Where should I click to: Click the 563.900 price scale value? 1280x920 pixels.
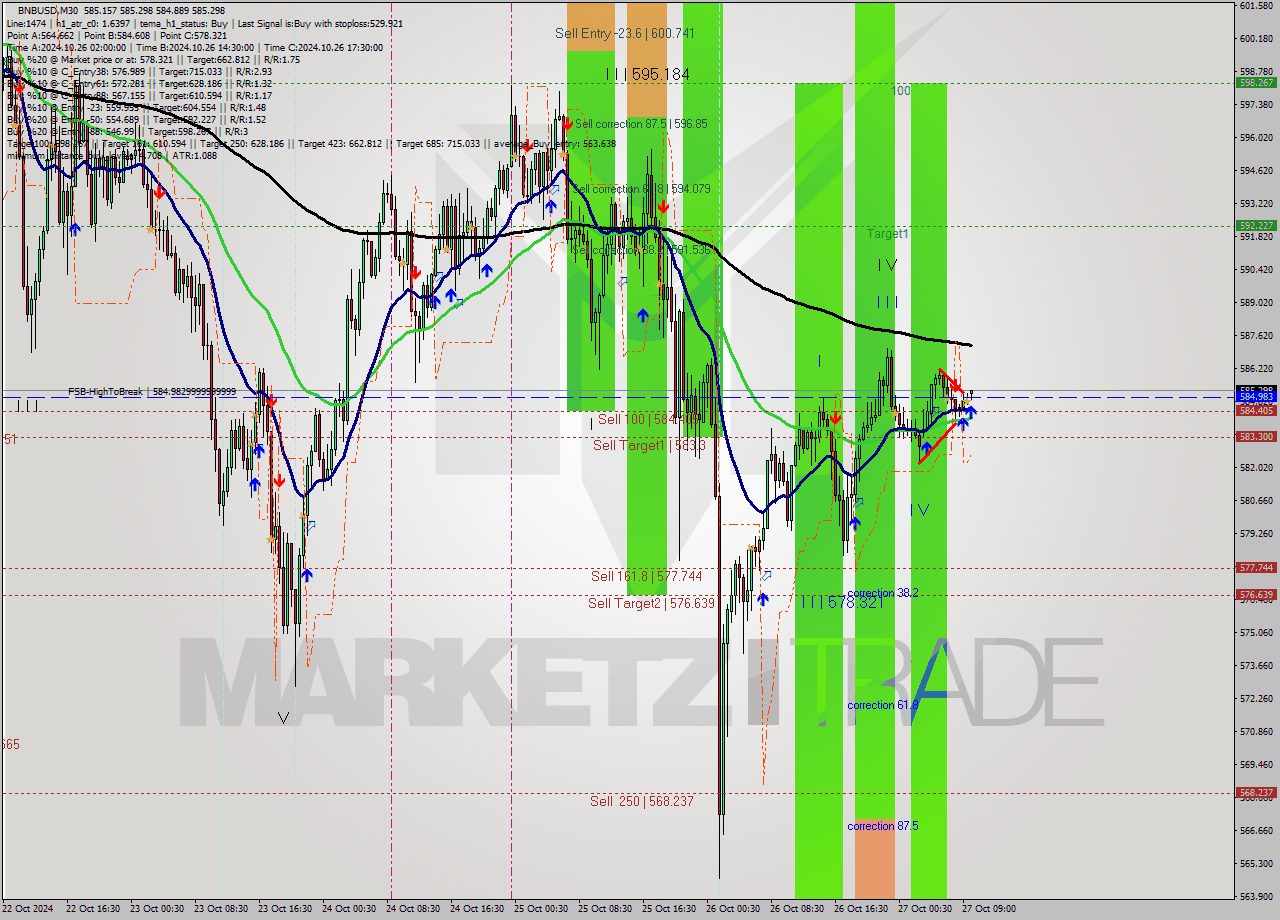1255,896
